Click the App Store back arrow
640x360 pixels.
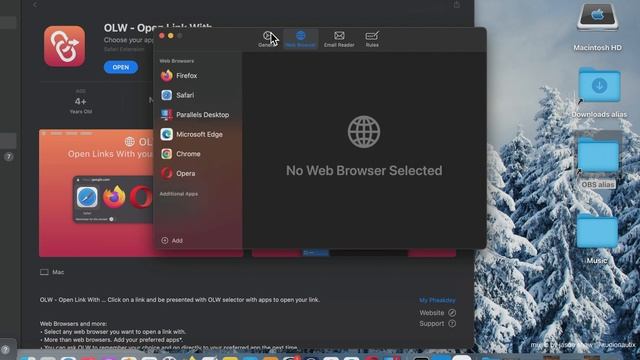(x=35, y=4)
